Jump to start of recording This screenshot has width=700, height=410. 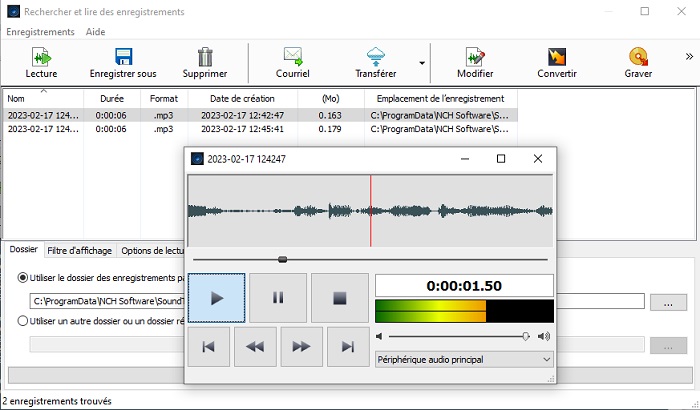click(208, 347)
